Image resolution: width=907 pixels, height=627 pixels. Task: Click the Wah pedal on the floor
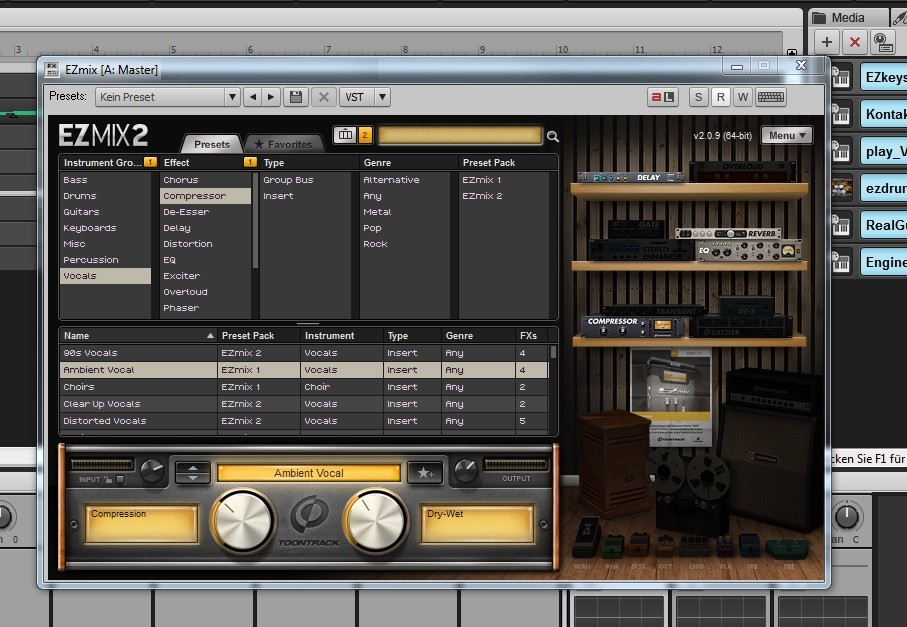(x=585, y=539)
